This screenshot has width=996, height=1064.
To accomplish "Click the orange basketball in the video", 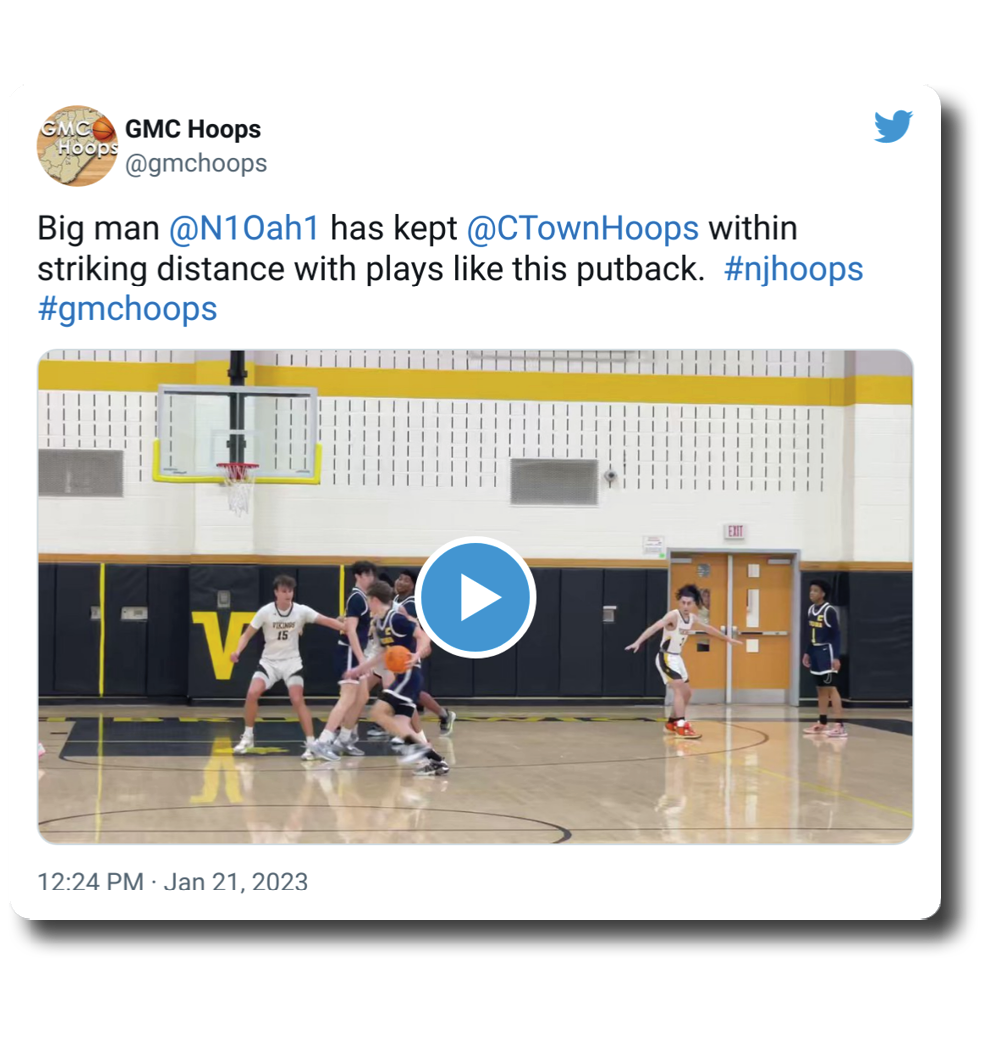I will click(x=398, y=658).
